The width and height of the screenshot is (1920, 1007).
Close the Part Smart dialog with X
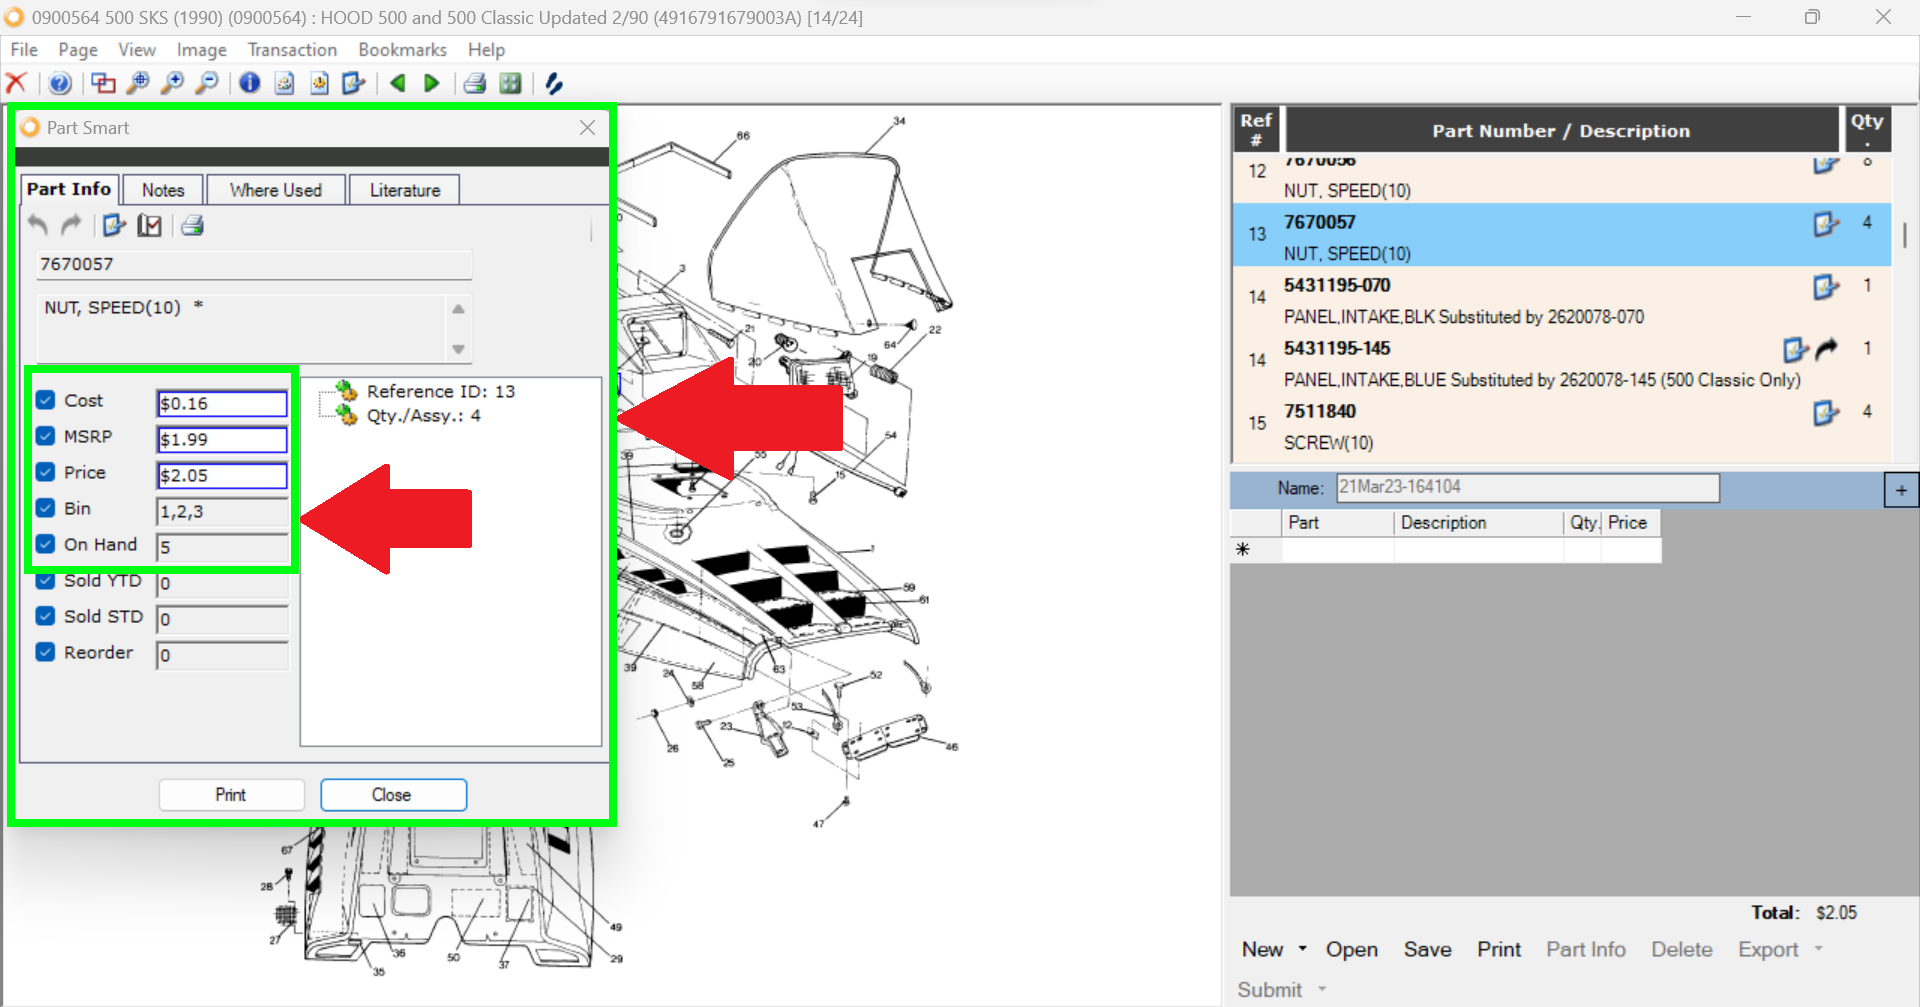[587, 127]
